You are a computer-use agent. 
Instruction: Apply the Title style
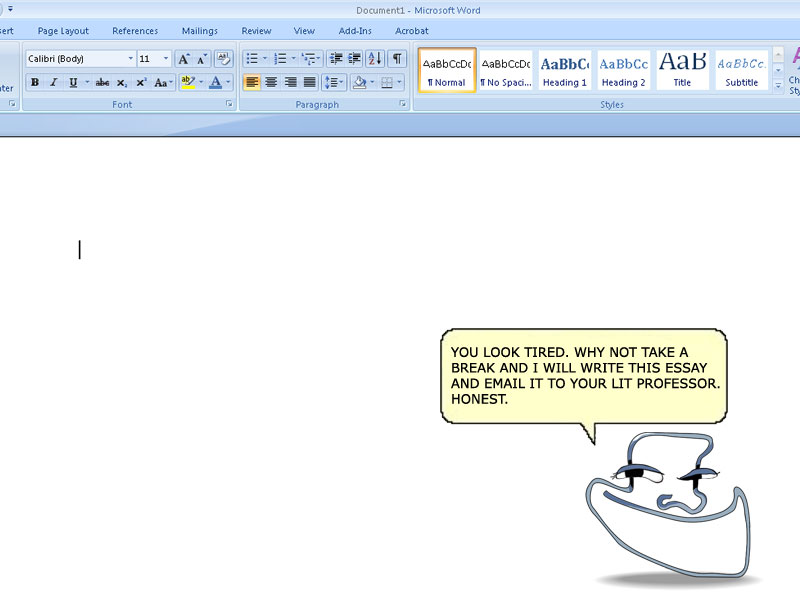pyautogui.click(x=682, y=70)
